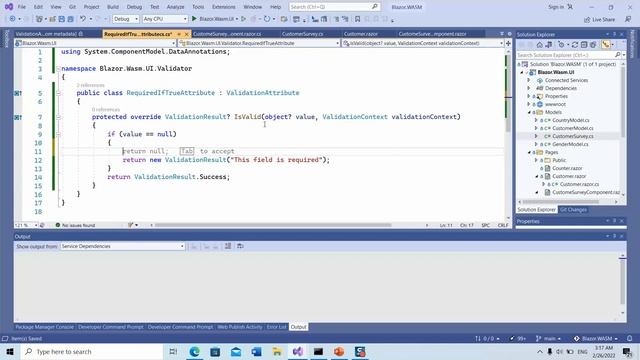This screenshot has width=640, height=360.
Task: Start debugging with the green play icon
Action: 194,19
